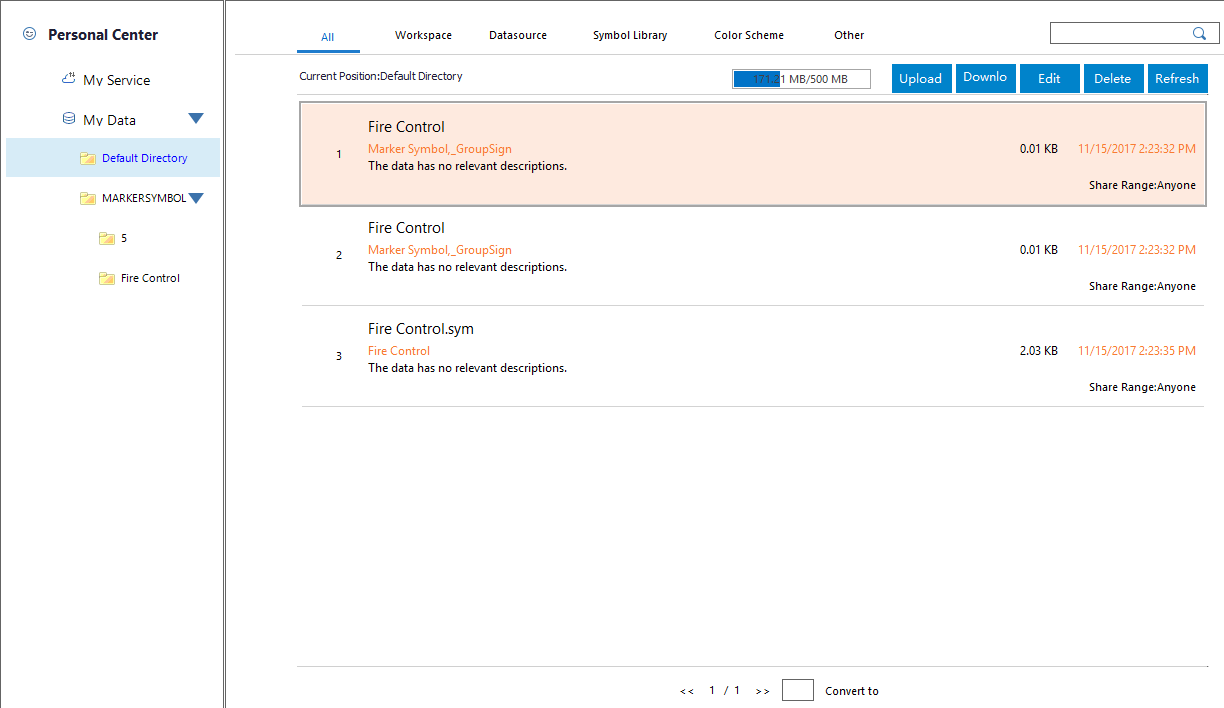This screenshot has width=1224, height=708.
Task: Click the storage usage progress bar
Action: tap(801, 79)
